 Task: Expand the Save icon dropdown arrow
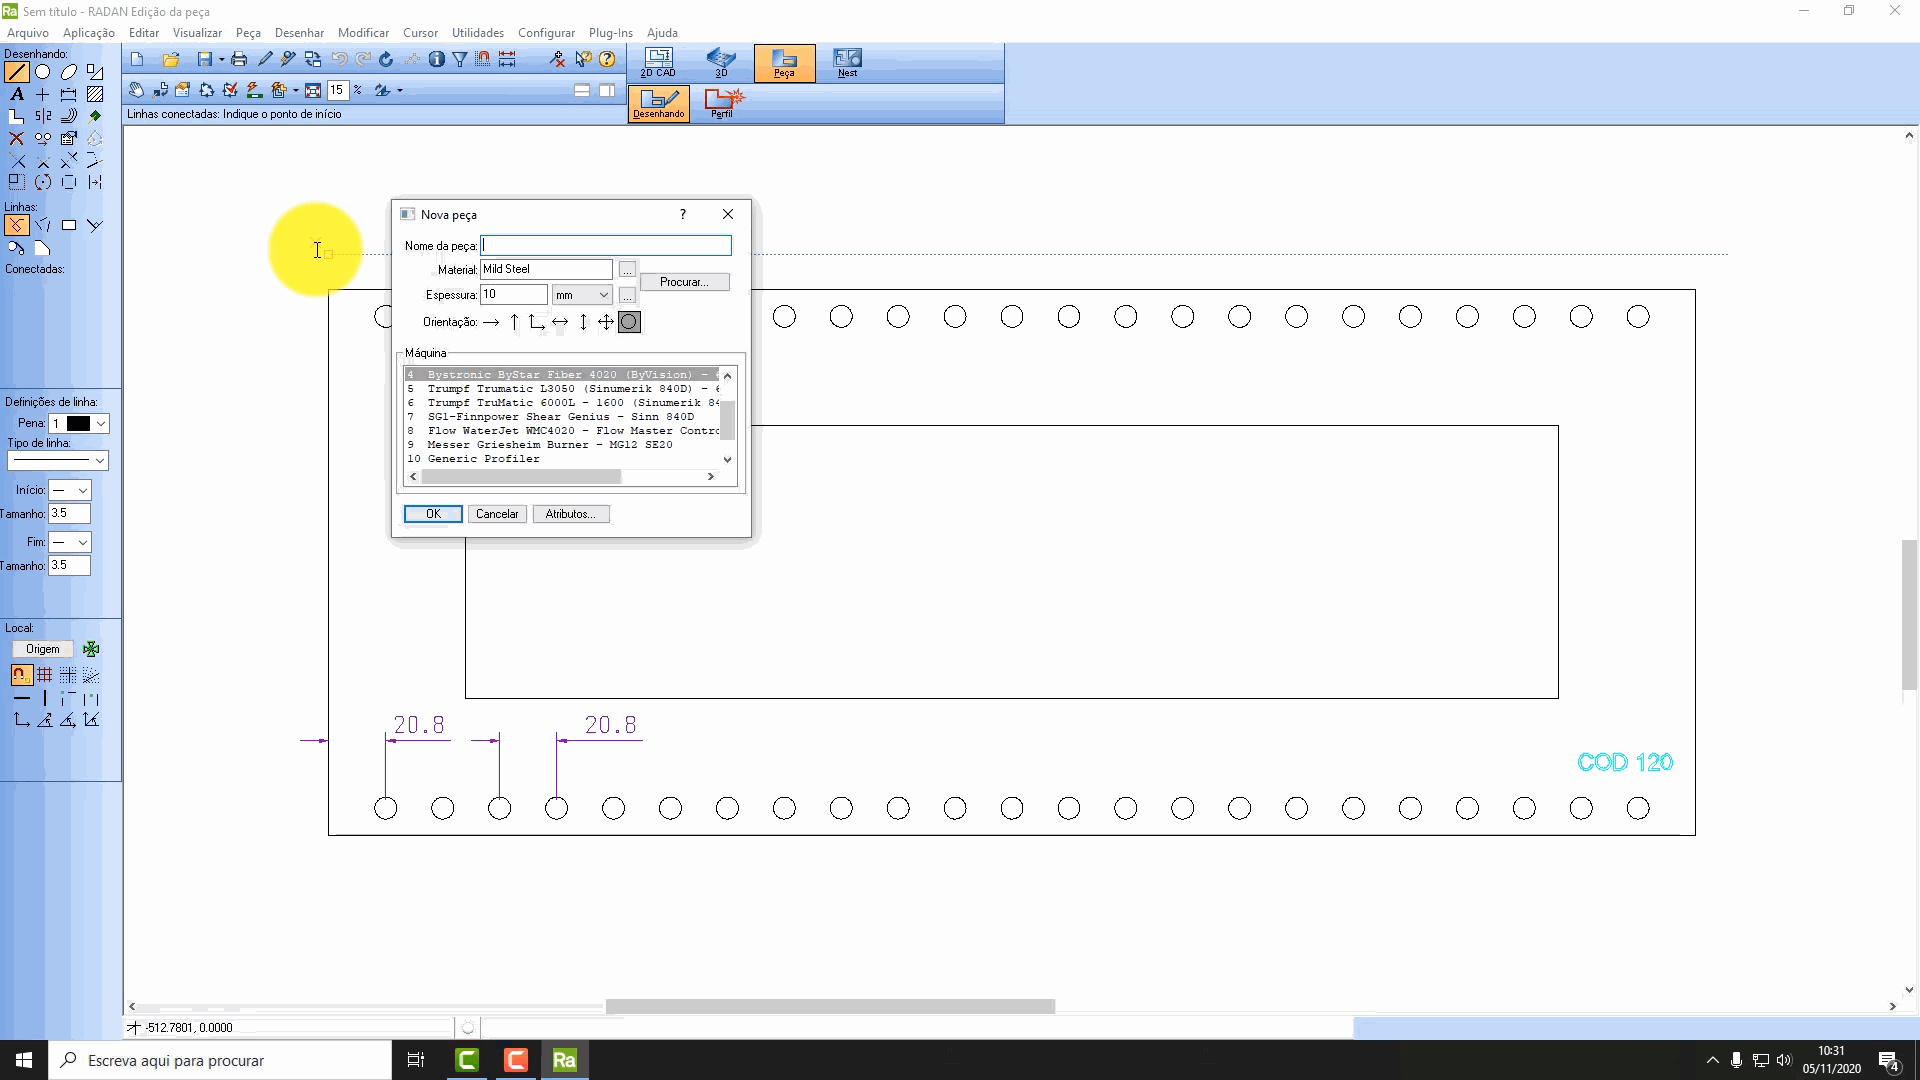click(221, 60)
